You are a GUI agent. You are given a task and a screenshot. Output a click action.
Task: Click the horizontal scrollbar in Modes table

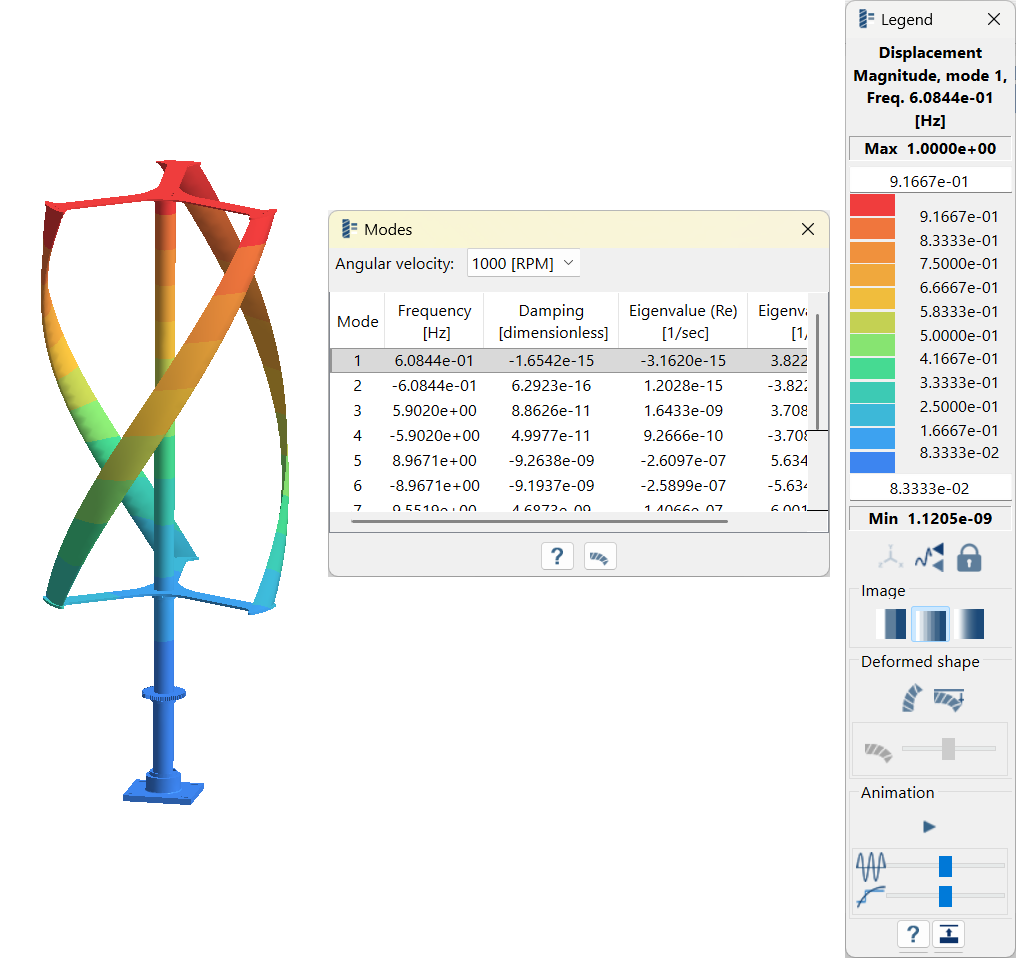click(x=540, y=521)
